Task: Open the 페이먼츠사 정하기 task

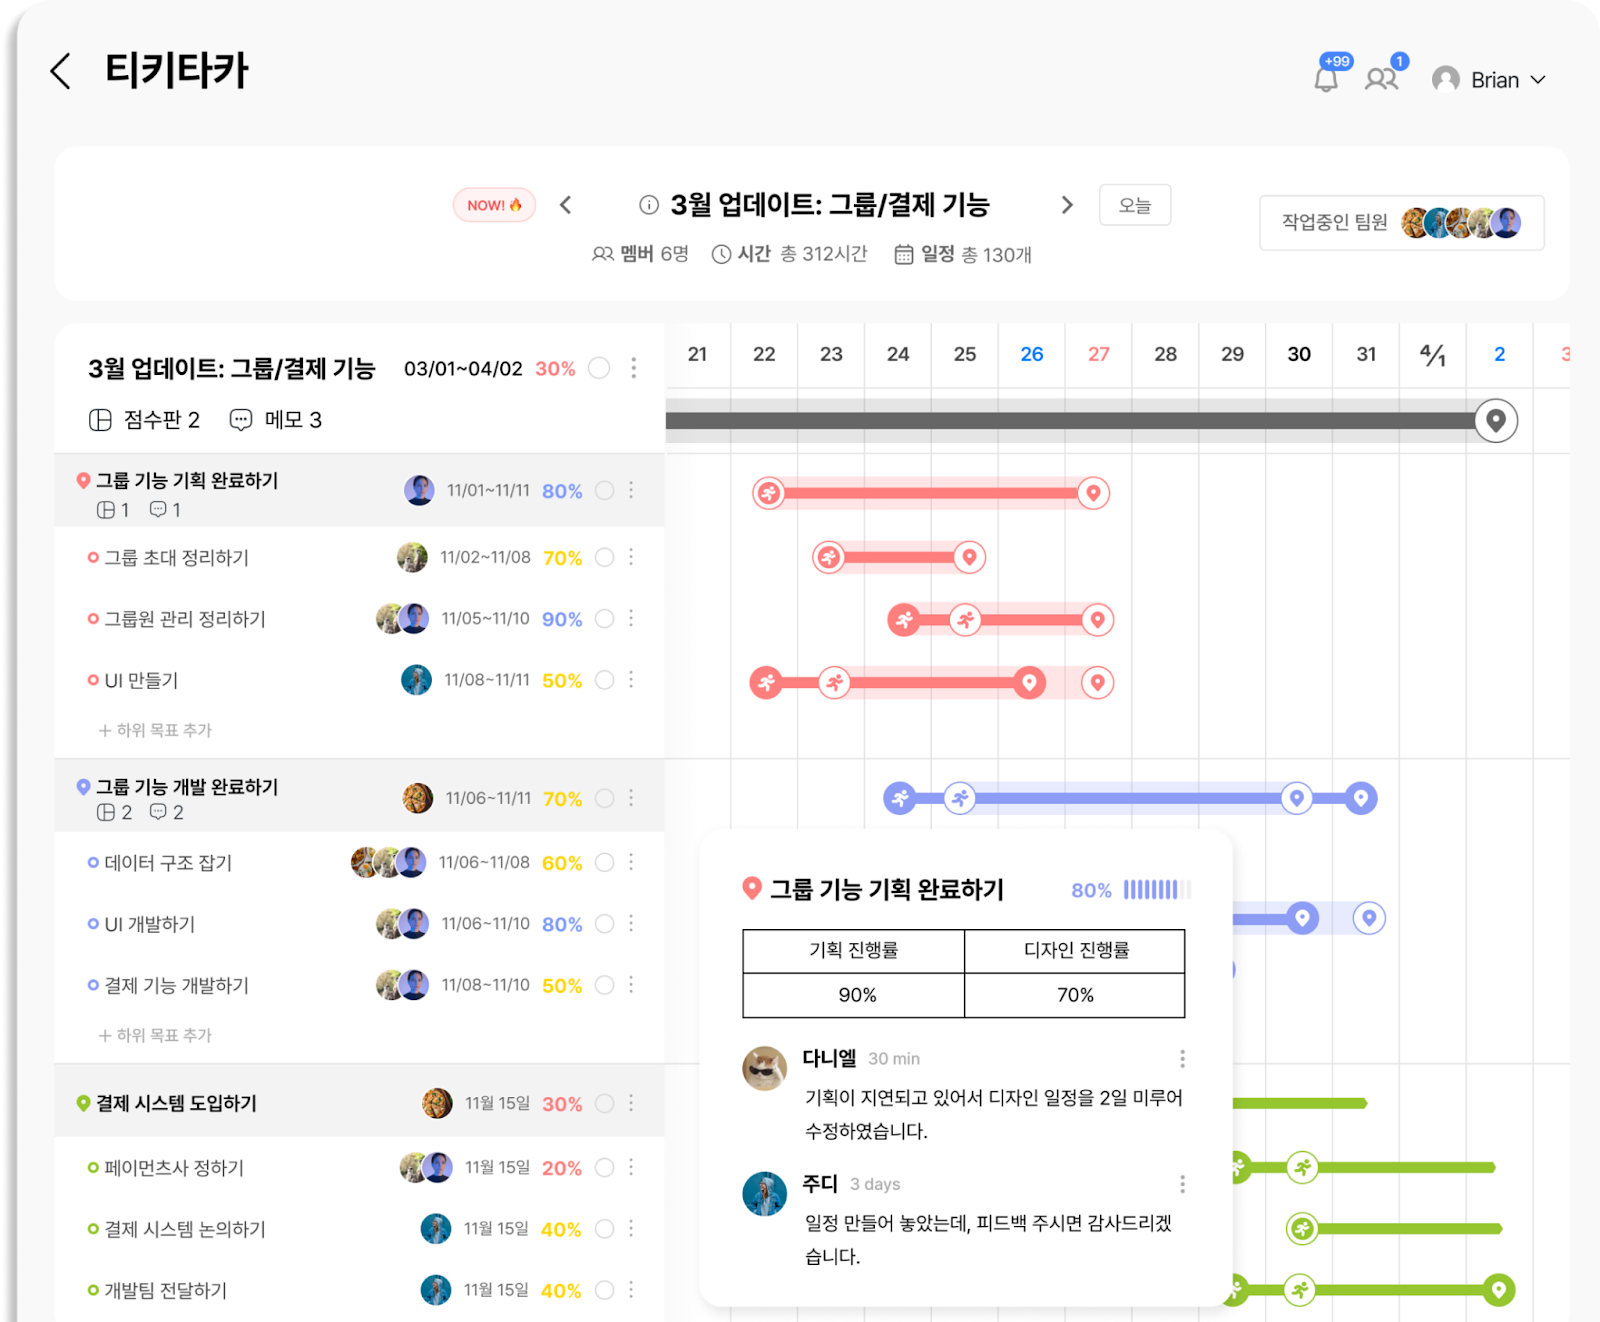Action: coord(174,1168)
